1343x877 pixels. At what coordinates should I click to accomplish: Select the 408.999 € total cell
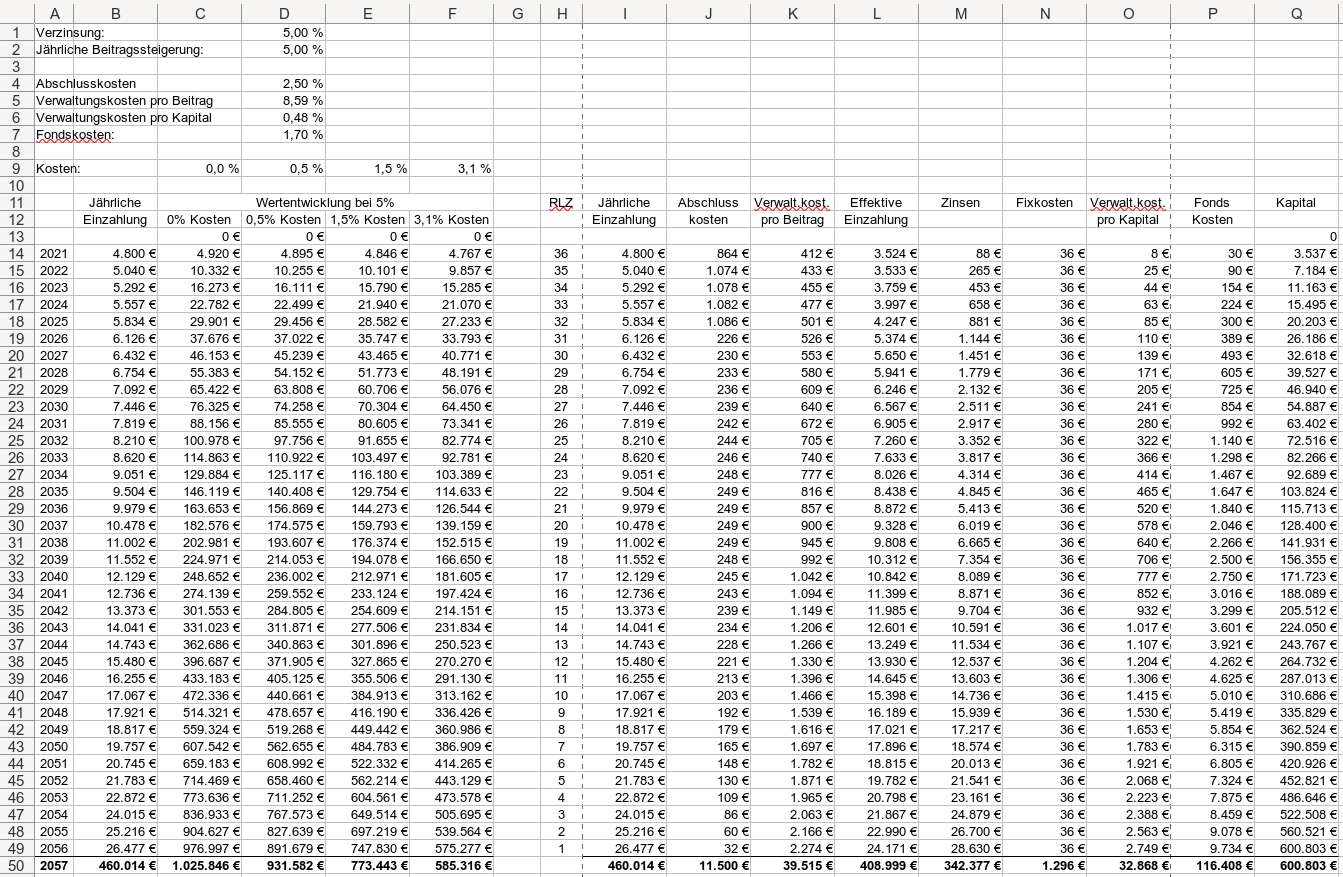876,865
